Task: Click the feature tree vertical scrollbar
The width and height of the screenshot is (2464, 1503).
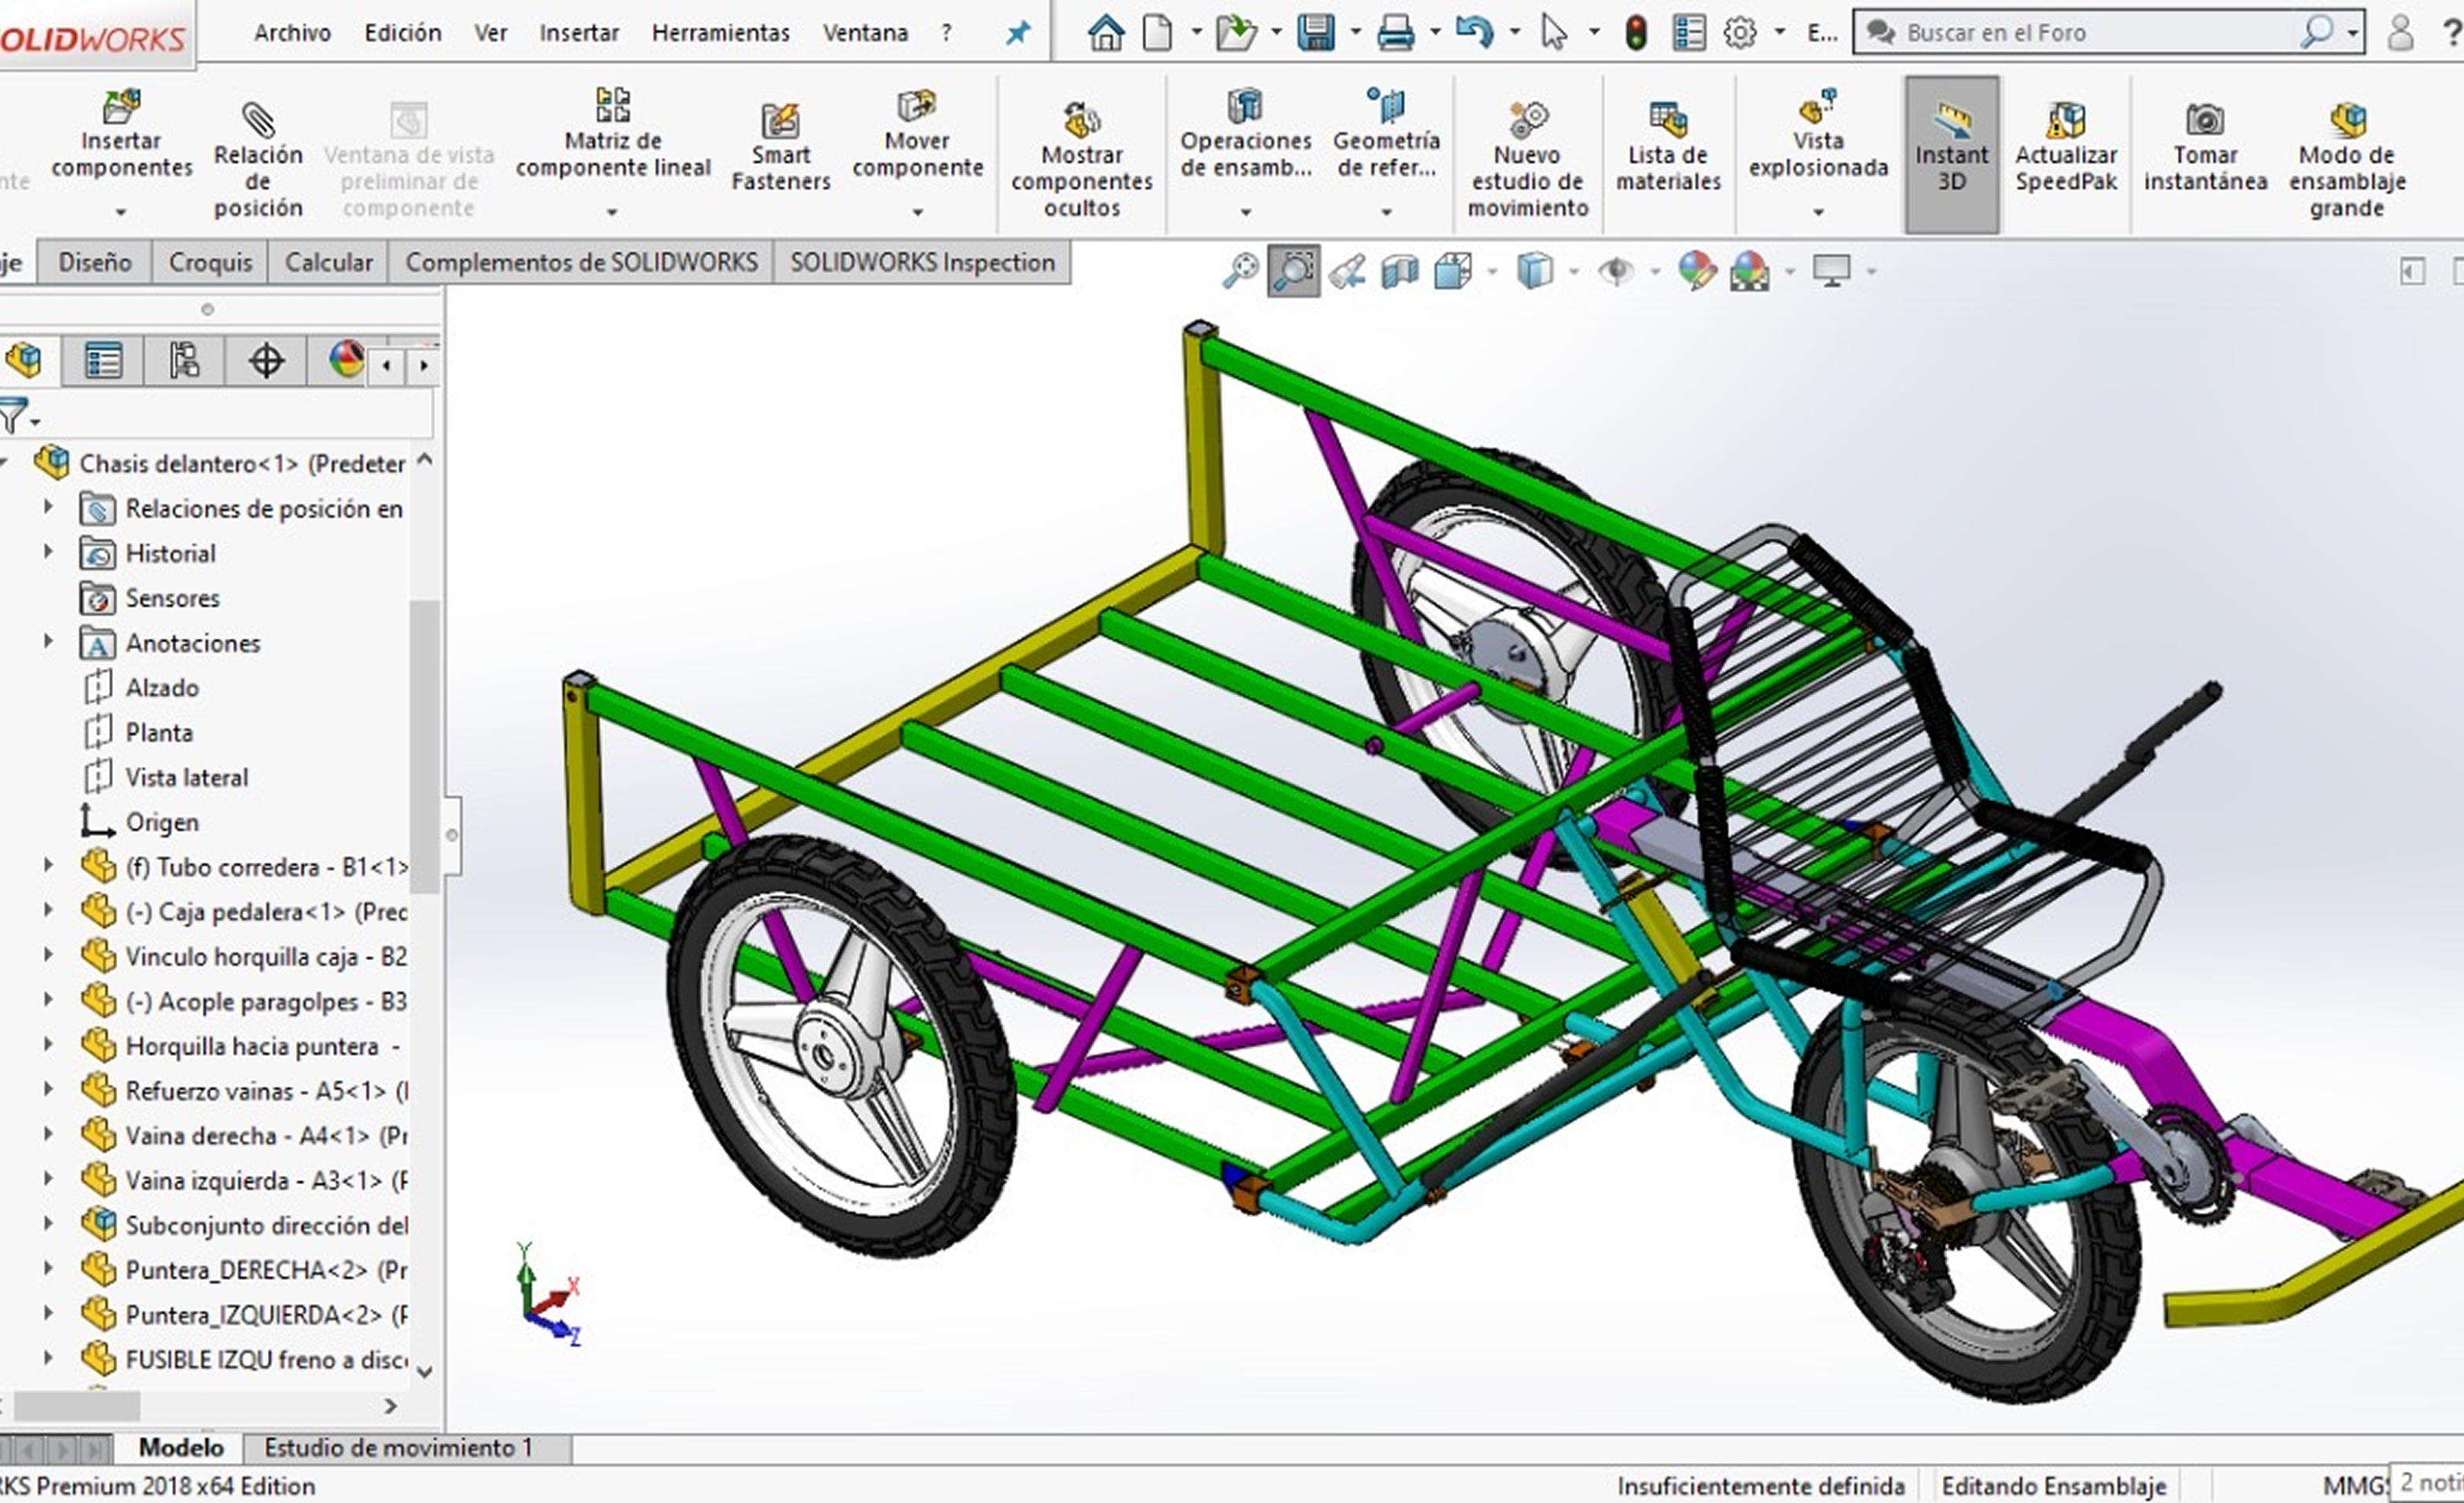Action: (424, 746)
